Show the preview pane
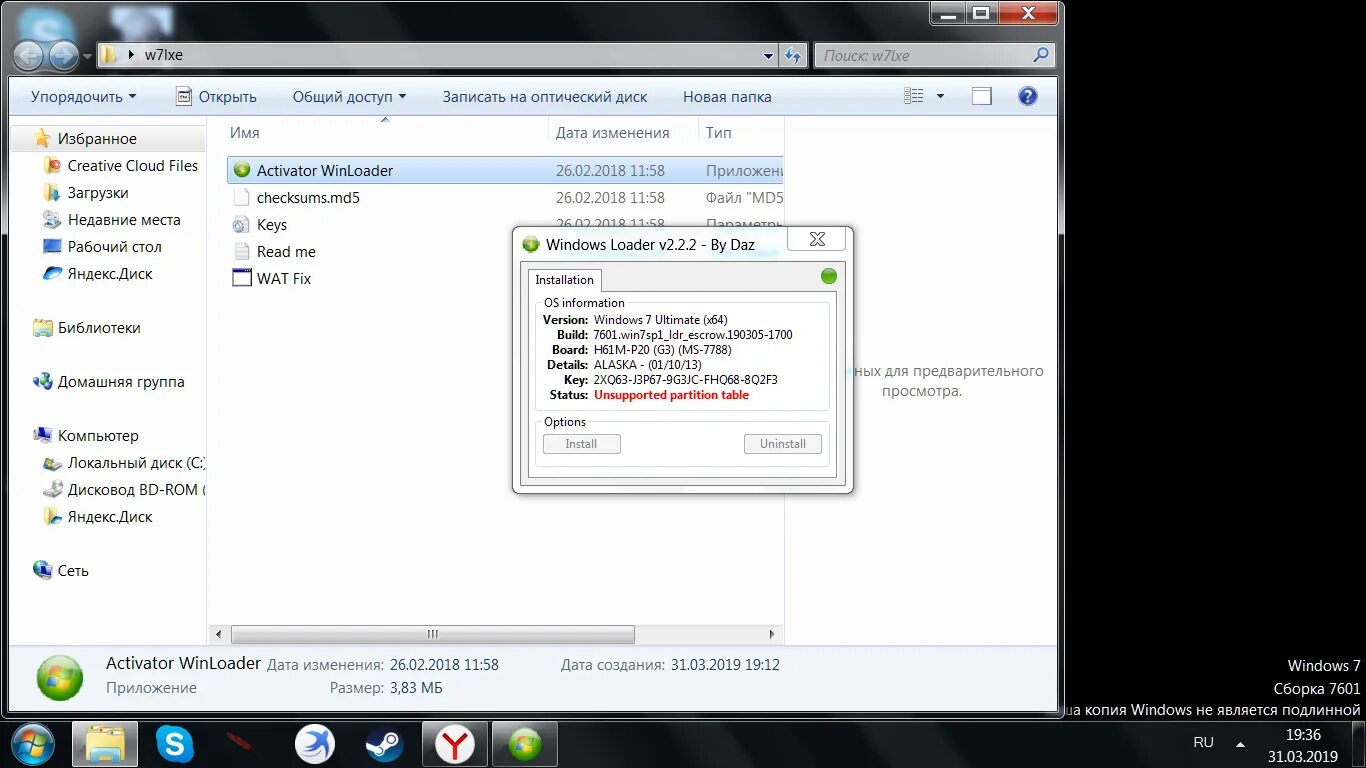1366x768 pixels. pos(981,95)
